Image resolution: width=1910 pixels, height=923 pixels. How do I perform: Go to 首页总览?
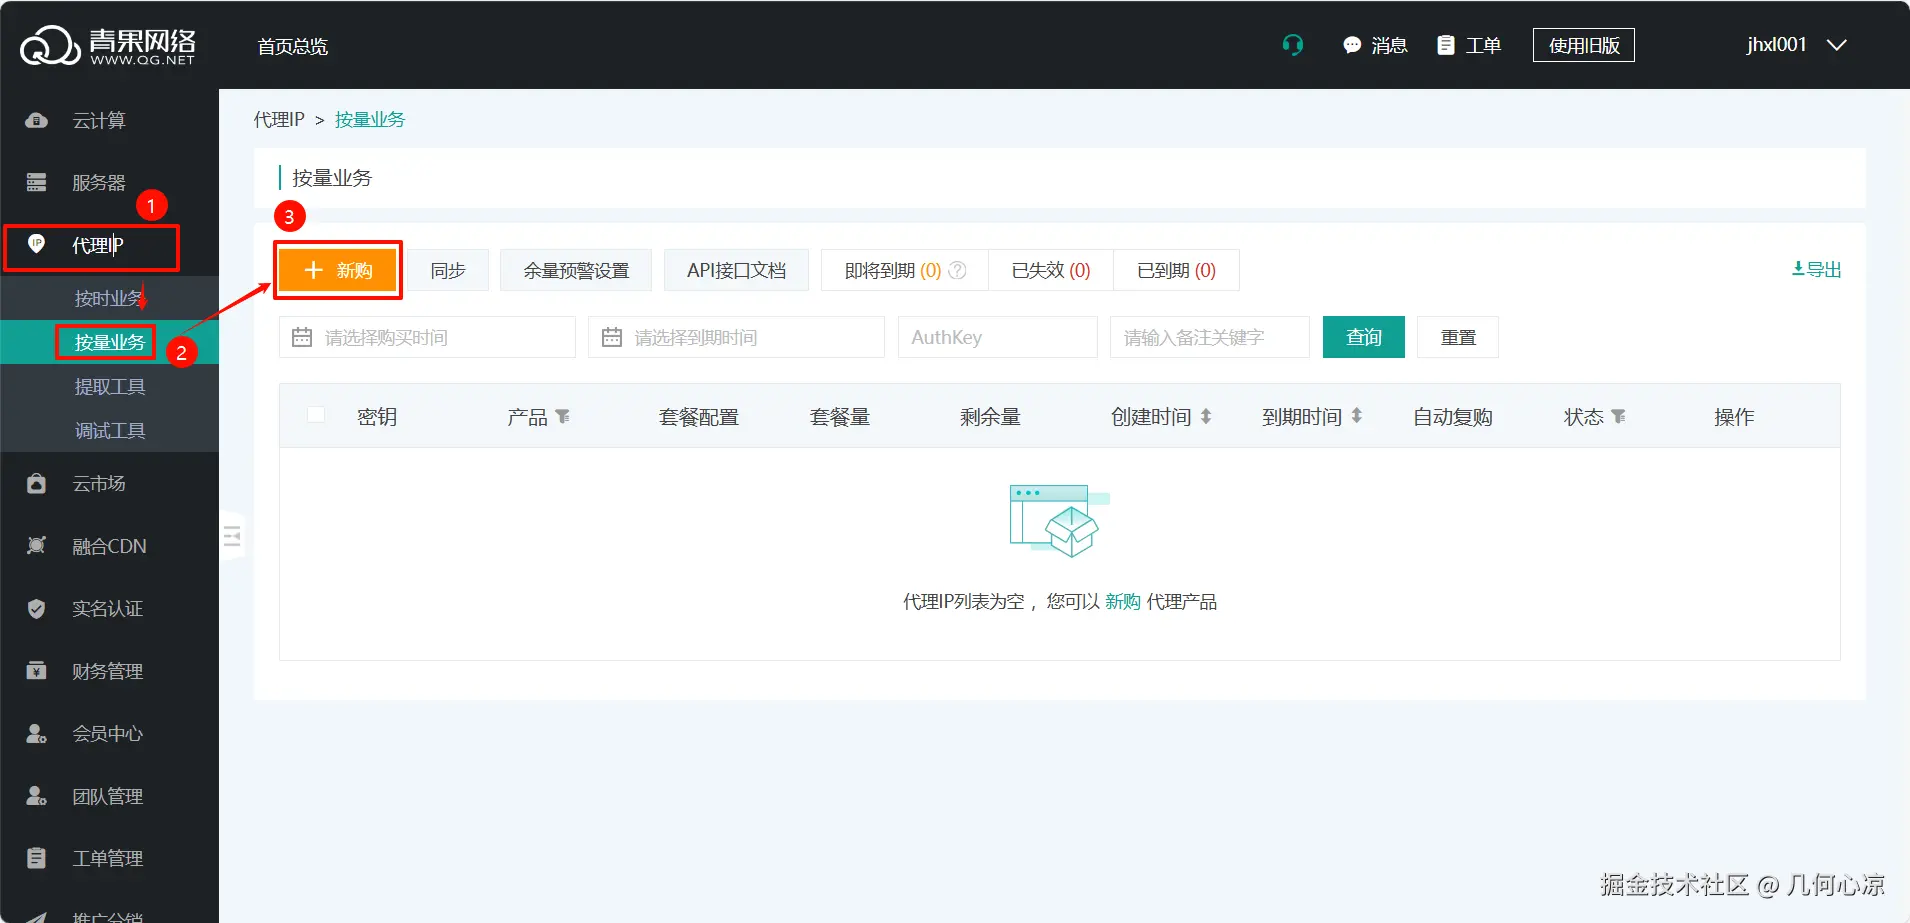point(292,46)
